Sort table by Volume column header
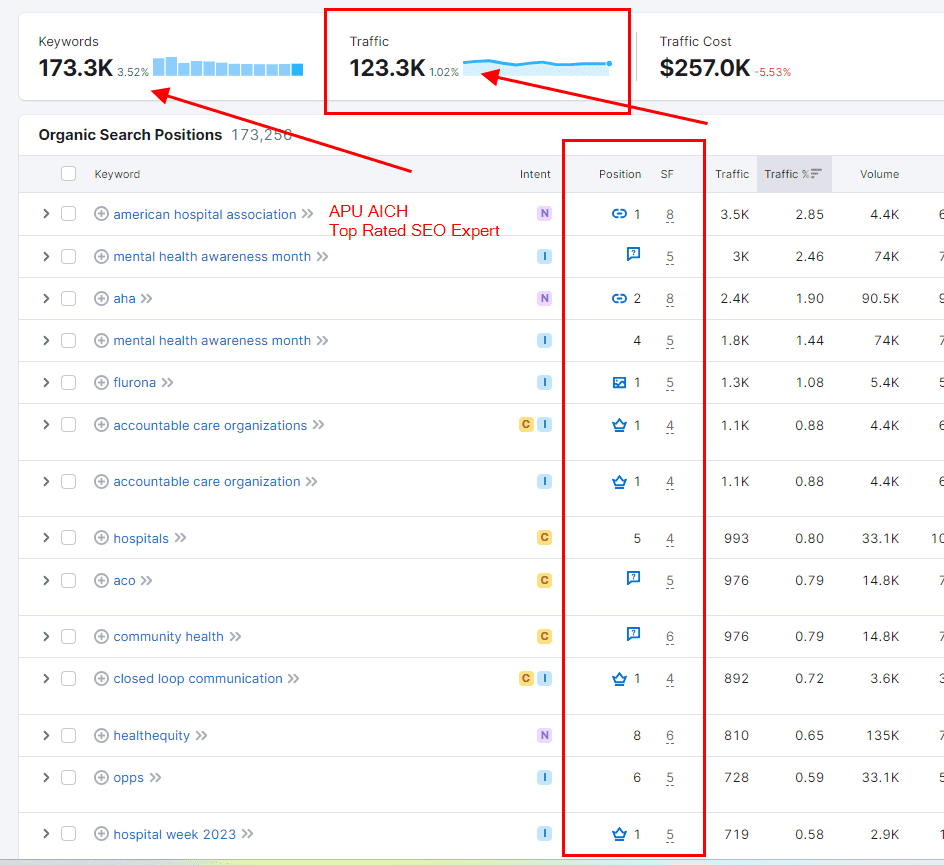This screenshot has width=944, height=865. [879, 174]
